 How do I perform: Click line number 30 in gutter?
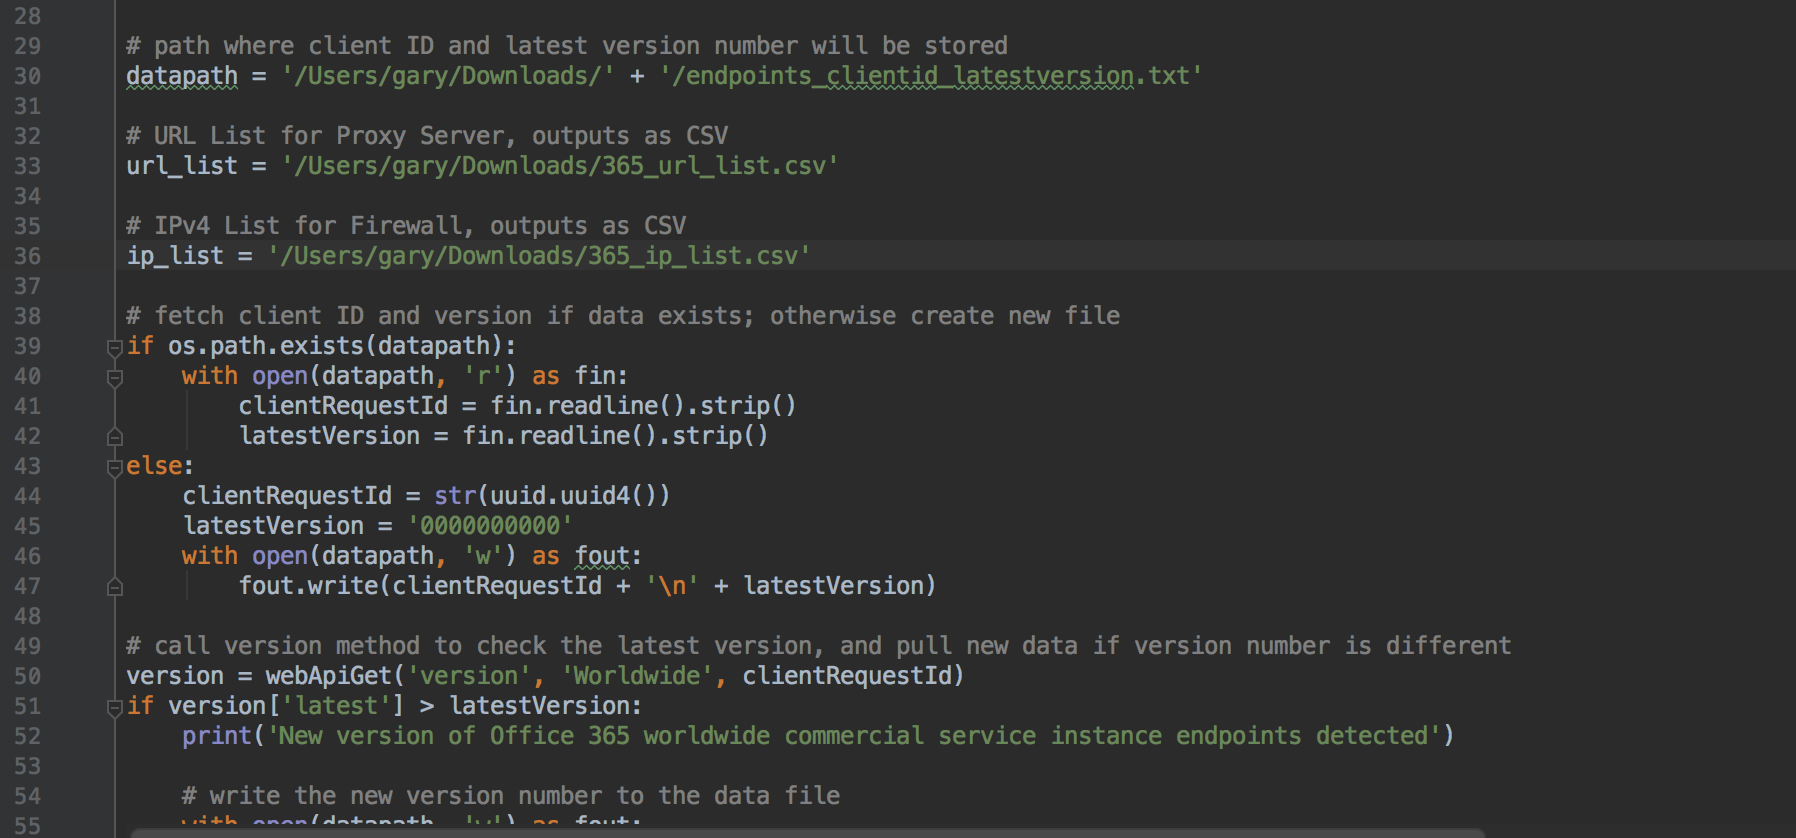point(27,77)
